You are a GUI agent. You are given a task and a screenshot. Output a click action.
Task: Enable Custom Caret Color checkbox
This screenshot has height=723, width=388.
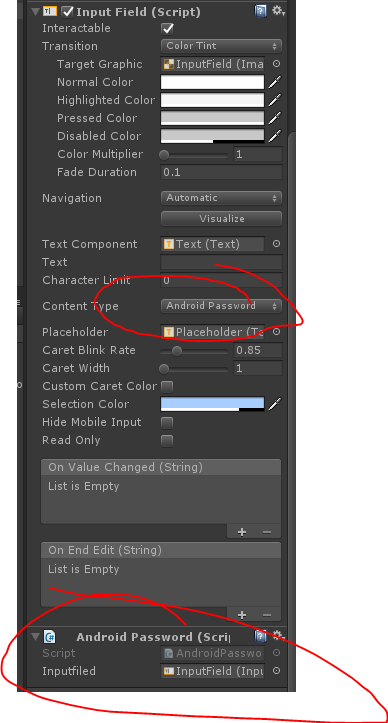[167, 386]
